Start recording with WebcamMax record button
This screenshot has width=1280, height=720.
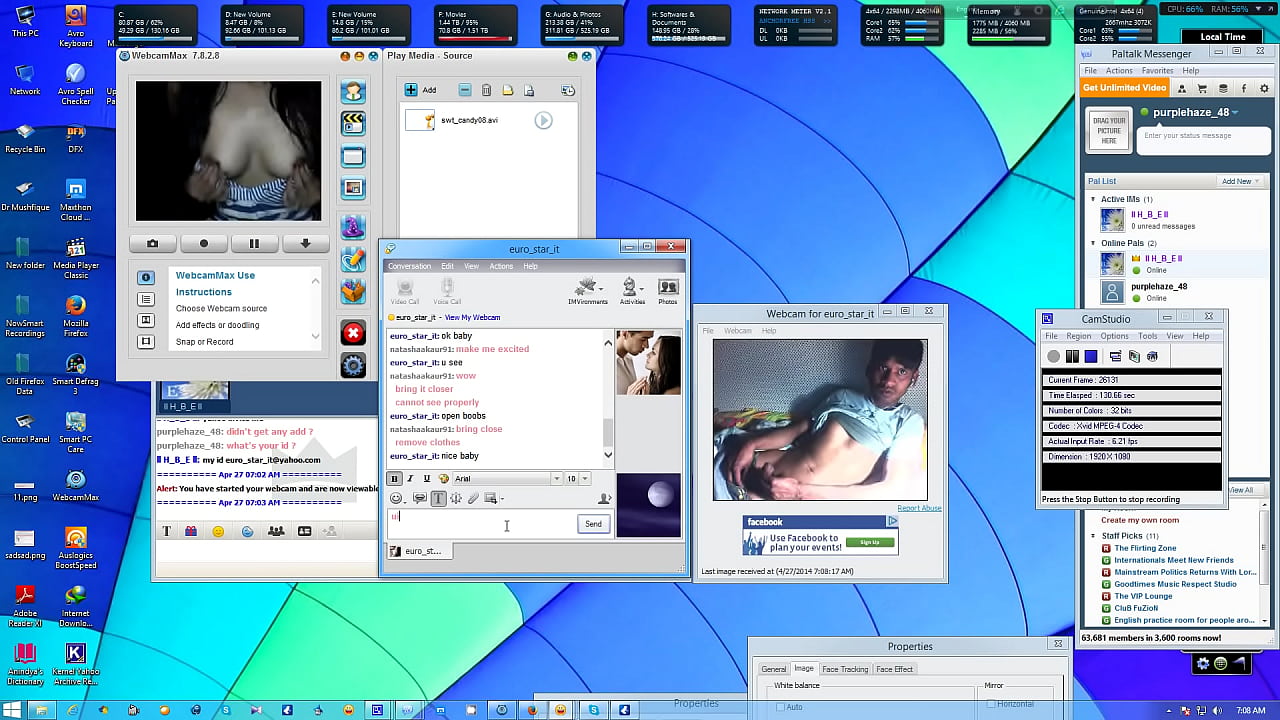point(203,243)
